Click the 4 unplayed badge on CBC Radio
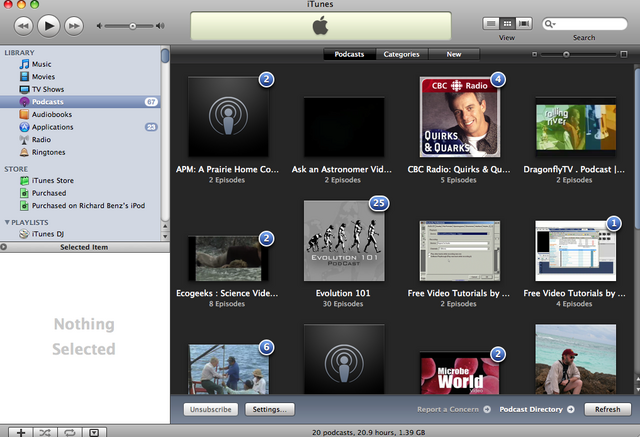Viewport: 640px width, 437px height. pos(498,80)
